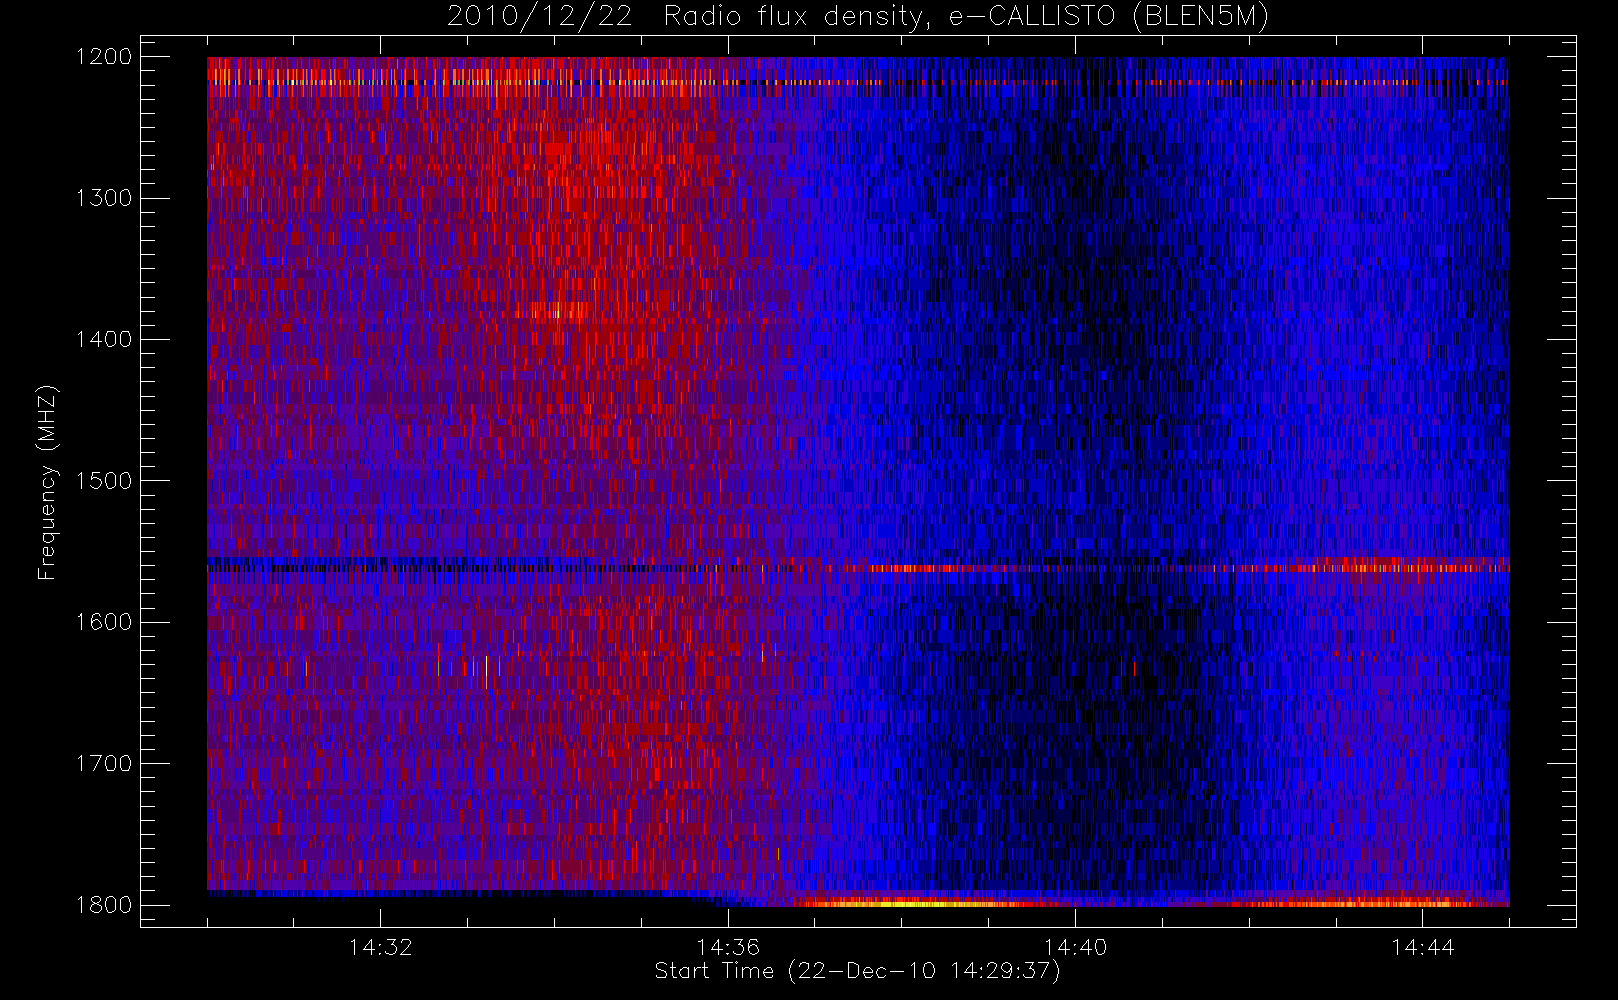Screen dimensions: 1618x1000
Task: Click the 14:44 time tick label
Action: click(x=1422, y=947)
